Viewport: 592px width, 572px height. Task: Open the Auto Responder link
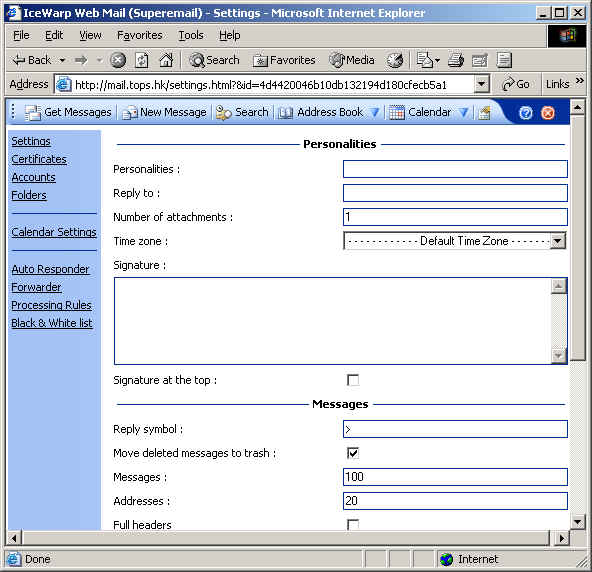(50, 269)
